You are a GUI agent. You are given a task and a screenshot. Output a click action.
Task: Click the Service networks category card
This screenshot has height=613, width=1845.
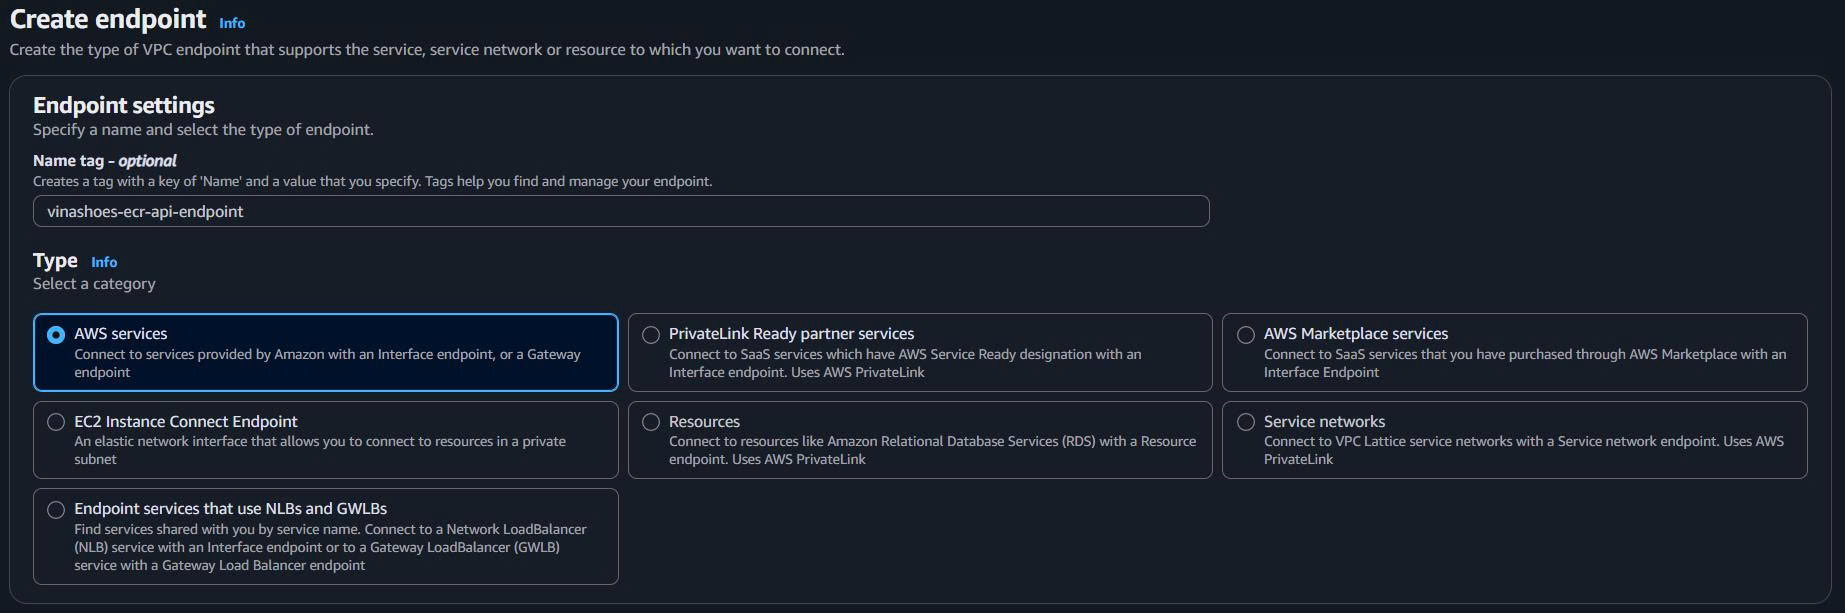(1513, 440)
